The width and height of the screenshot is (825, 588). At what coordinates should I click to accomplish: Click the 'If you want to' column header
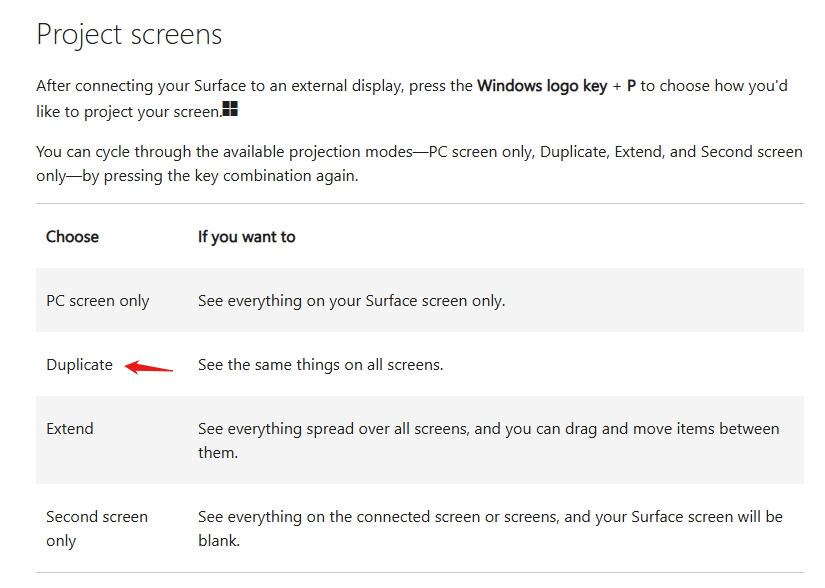tap(246, 237)
